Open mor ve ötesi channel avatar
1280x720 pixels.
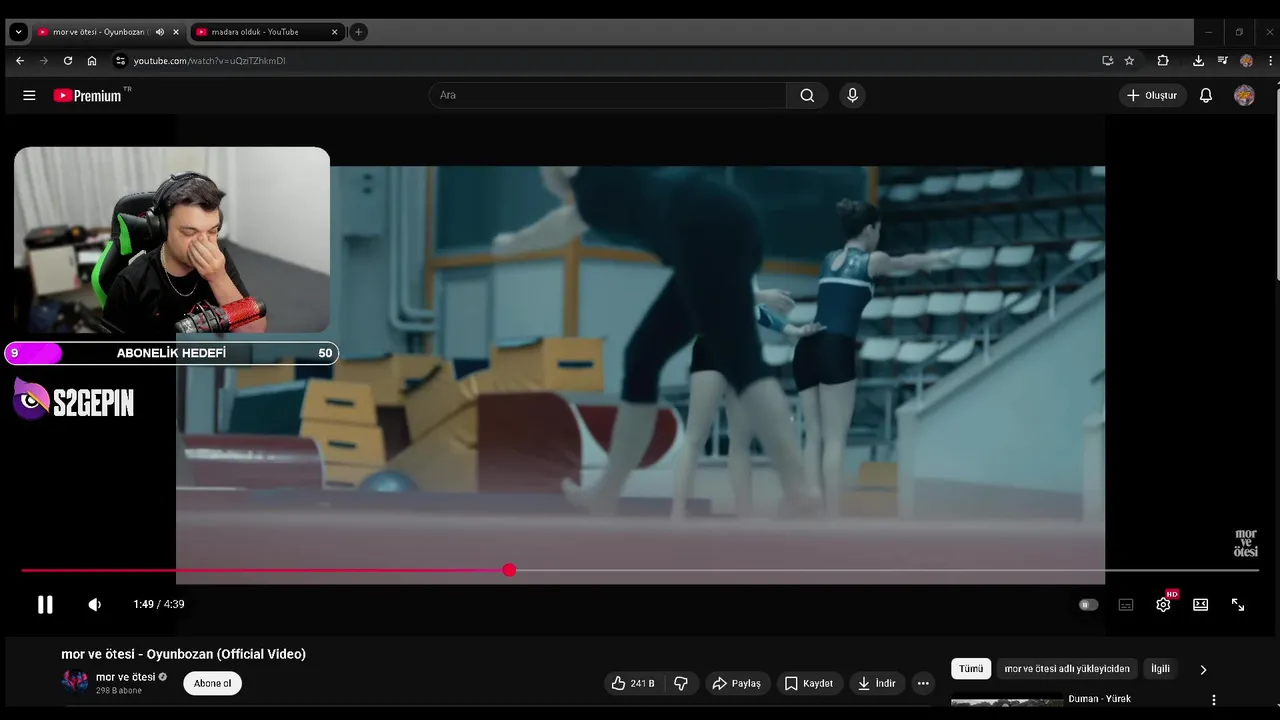pos(75,683)
